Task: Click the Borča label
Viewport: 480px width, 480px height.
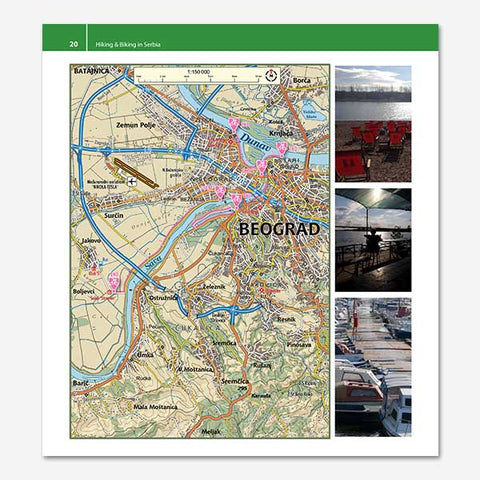Action: [301, 80]
